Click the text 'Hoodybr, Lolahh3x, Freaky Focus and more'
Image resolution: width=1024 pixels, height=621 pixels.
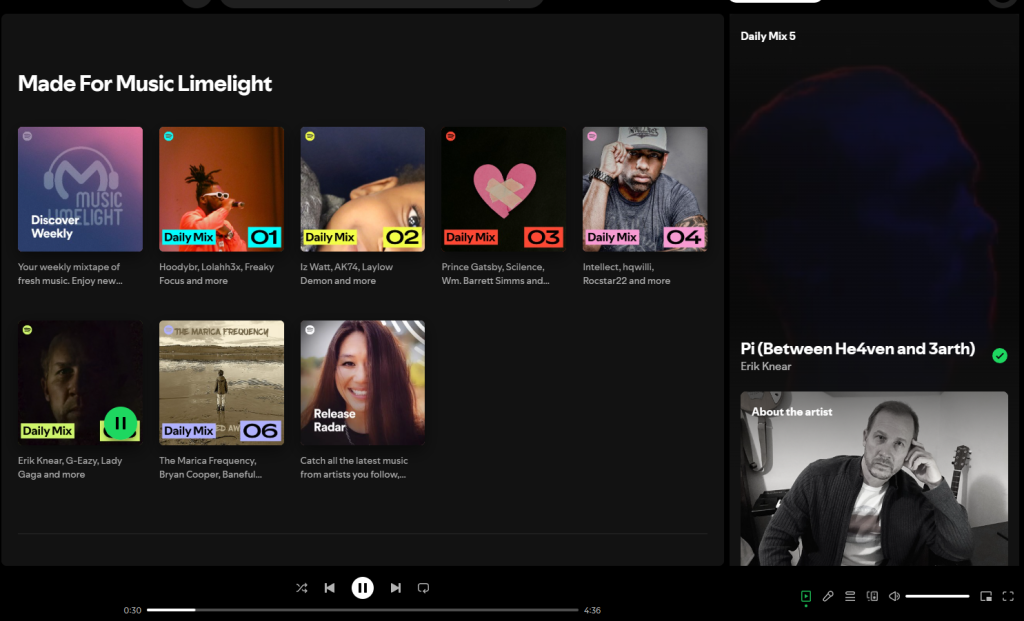coord(216,274)
